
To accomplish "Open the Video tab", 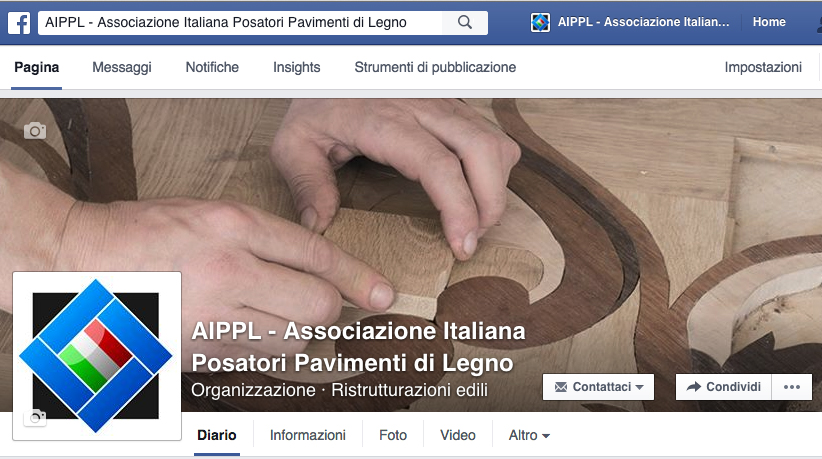I will tap(458, 435).
